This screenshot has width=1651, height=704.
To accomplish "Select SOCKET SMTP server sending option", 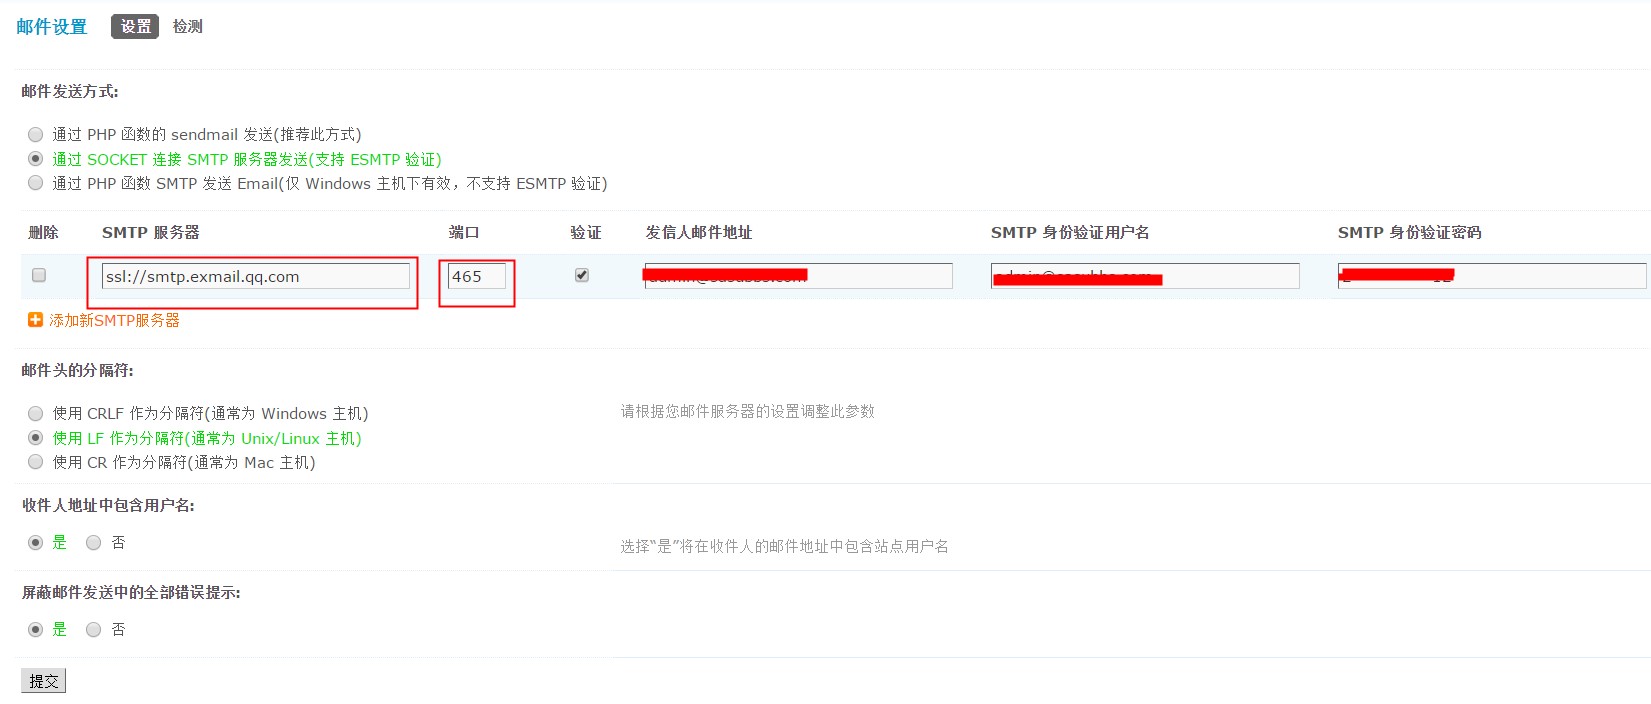I will tap(36, 159).
